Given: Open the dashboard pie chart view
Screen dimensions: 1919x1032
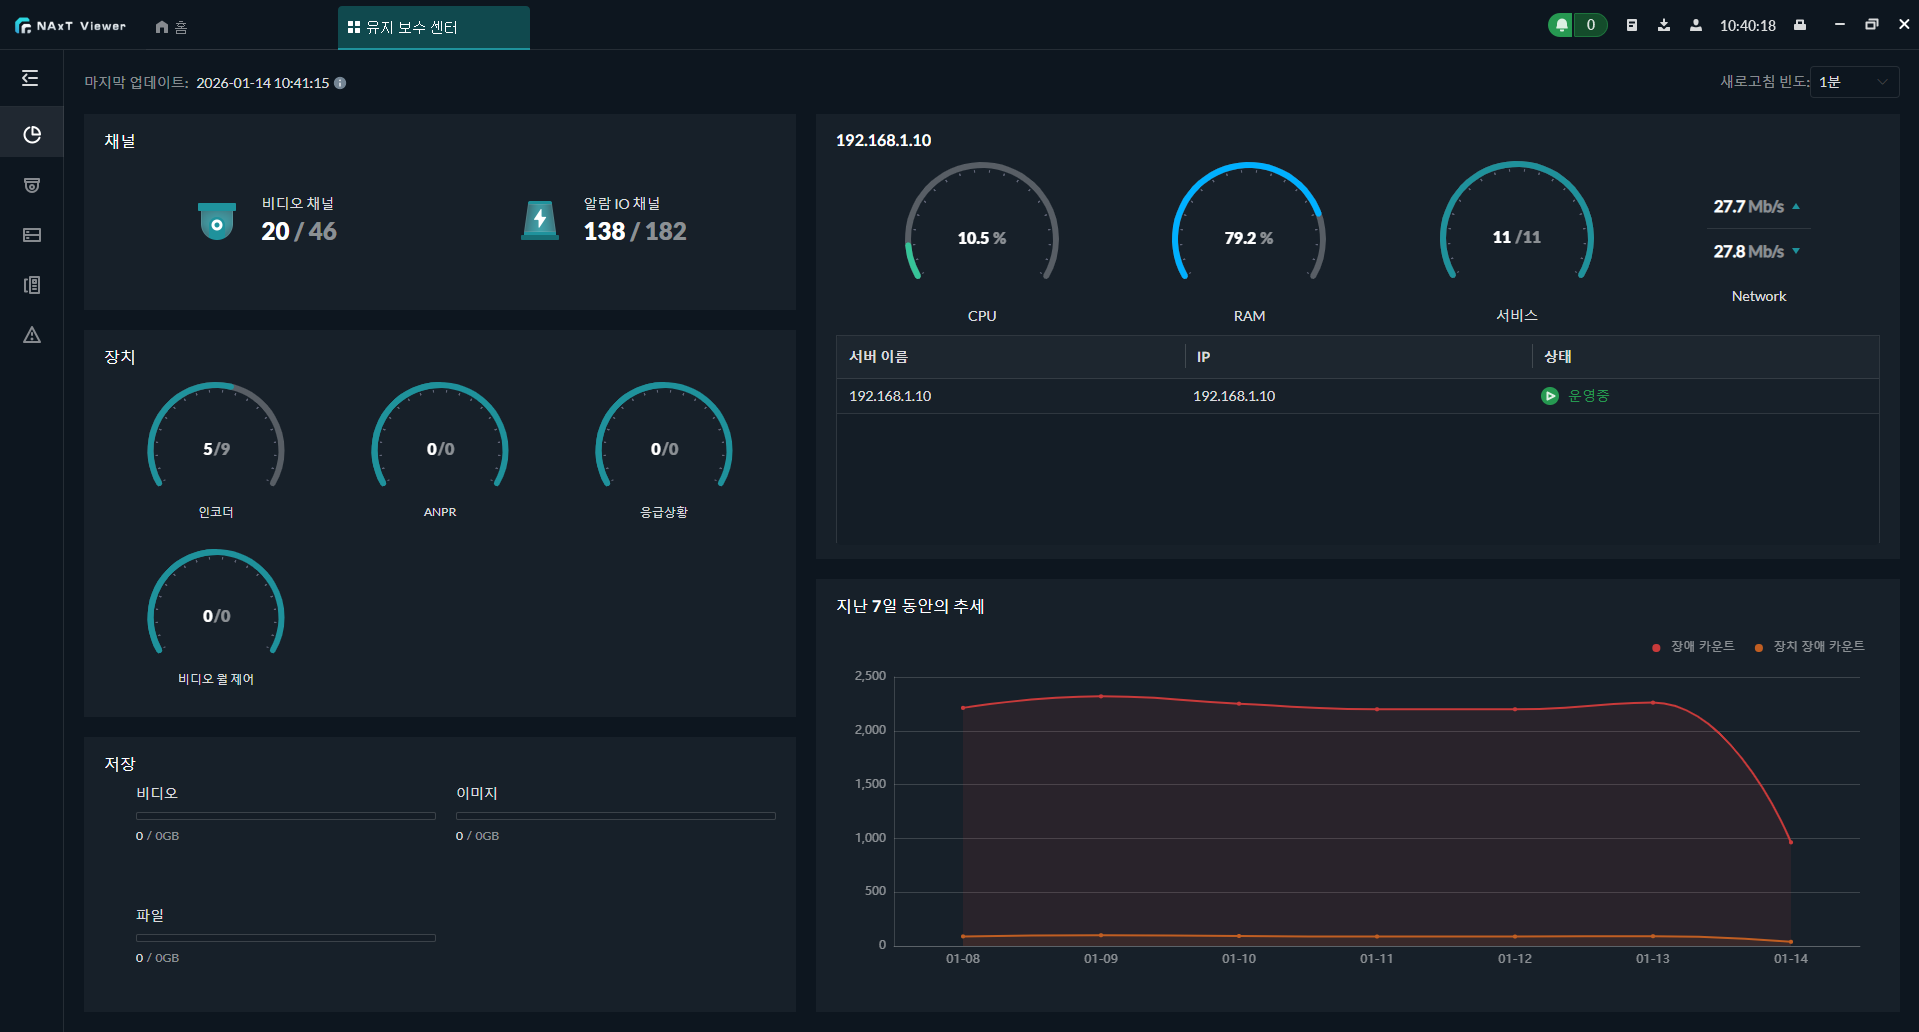Looking at the screenshot, I should 32,135.
